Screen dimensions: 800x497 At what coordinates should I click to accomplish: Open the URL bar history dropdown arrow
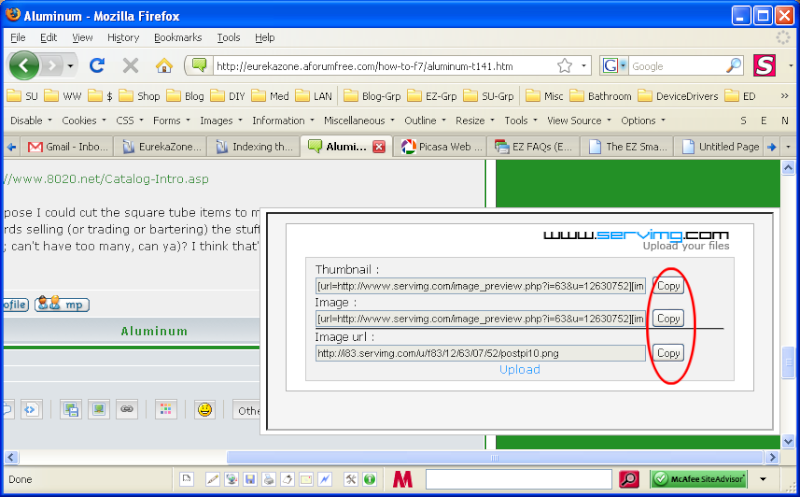tap(583, 66)
